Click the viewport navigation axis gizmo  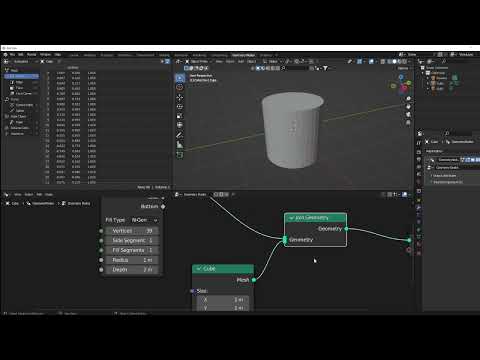[401, 84]
